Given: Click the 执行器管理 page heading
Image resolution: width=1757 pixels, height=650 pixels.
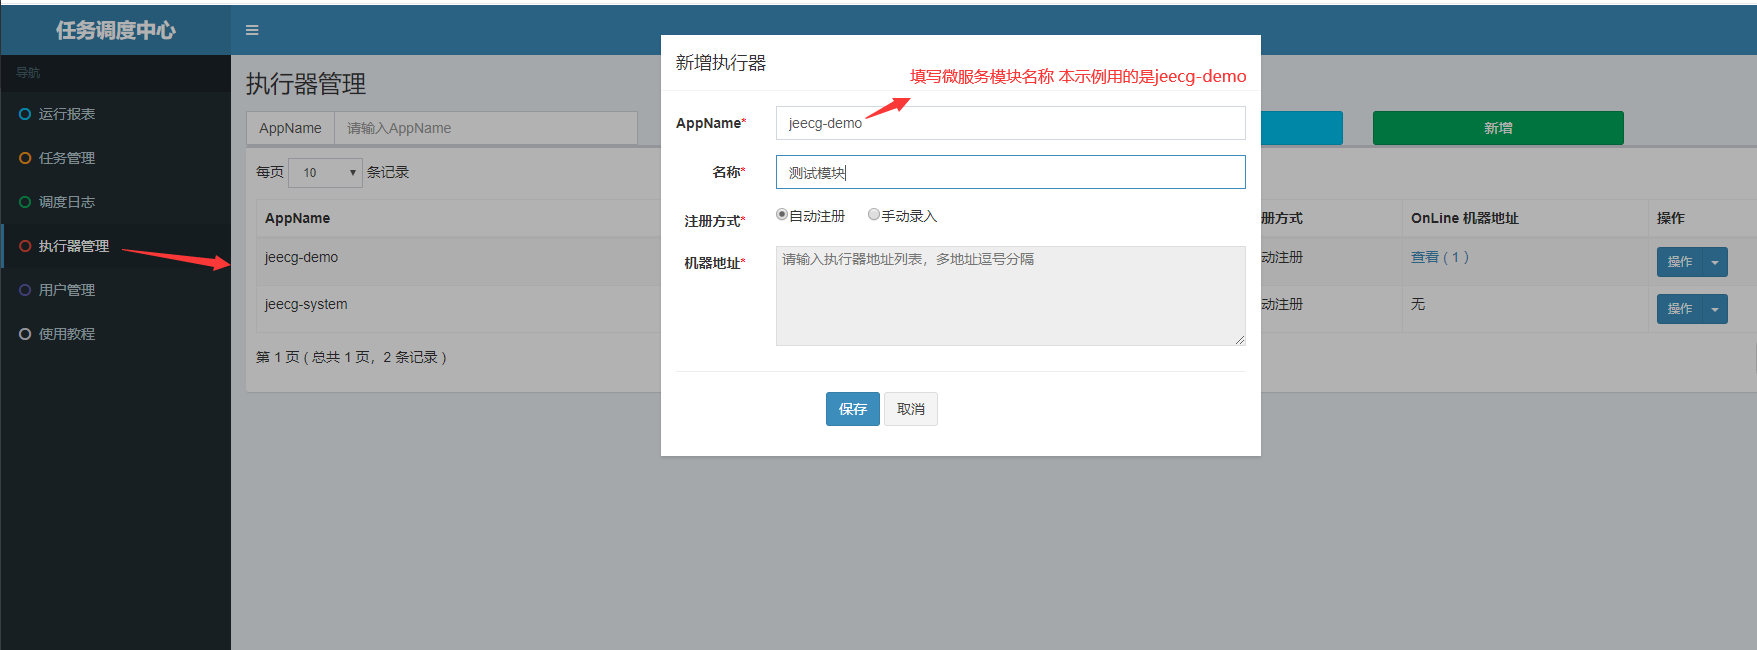Looking at the screenshot, I should coord(306,84).
